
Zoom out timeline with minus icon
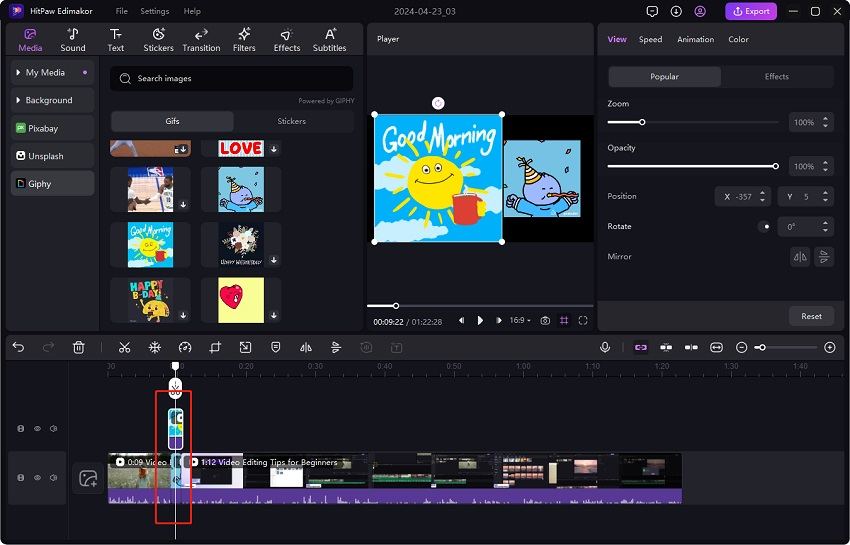[x=742, y=348]
